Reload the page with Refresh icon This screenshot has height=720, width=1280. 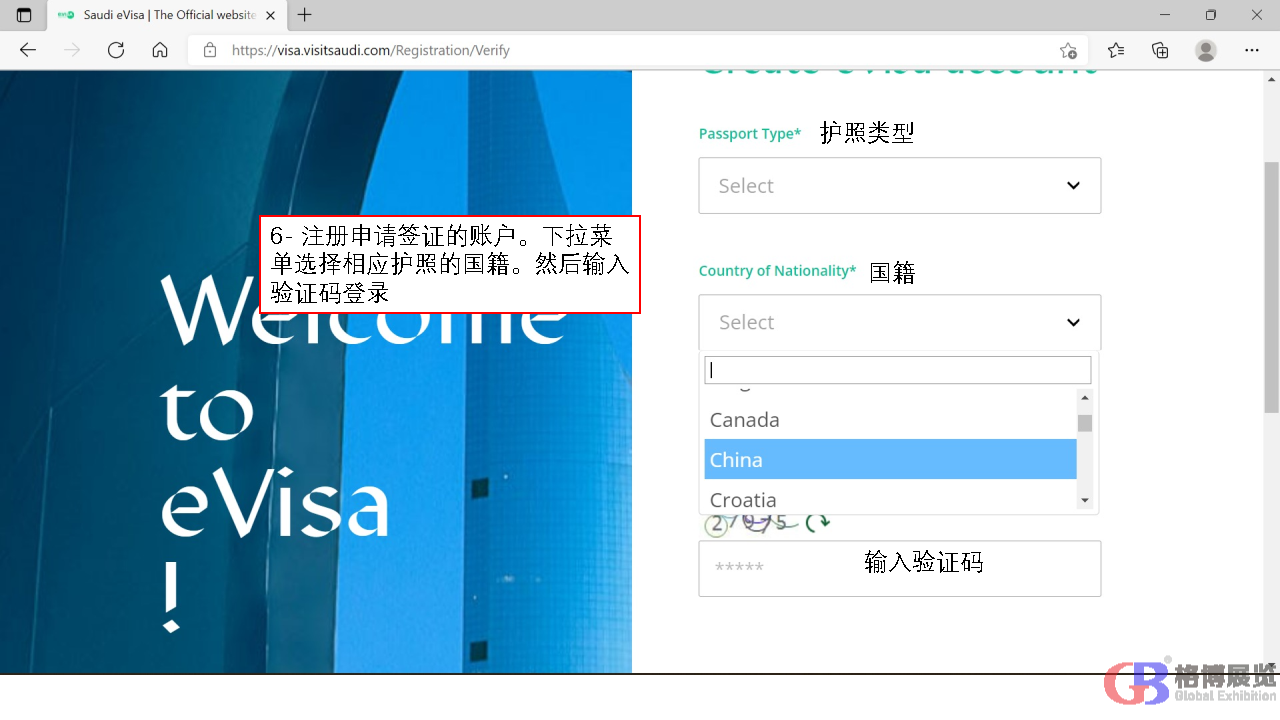click(116, 50)
